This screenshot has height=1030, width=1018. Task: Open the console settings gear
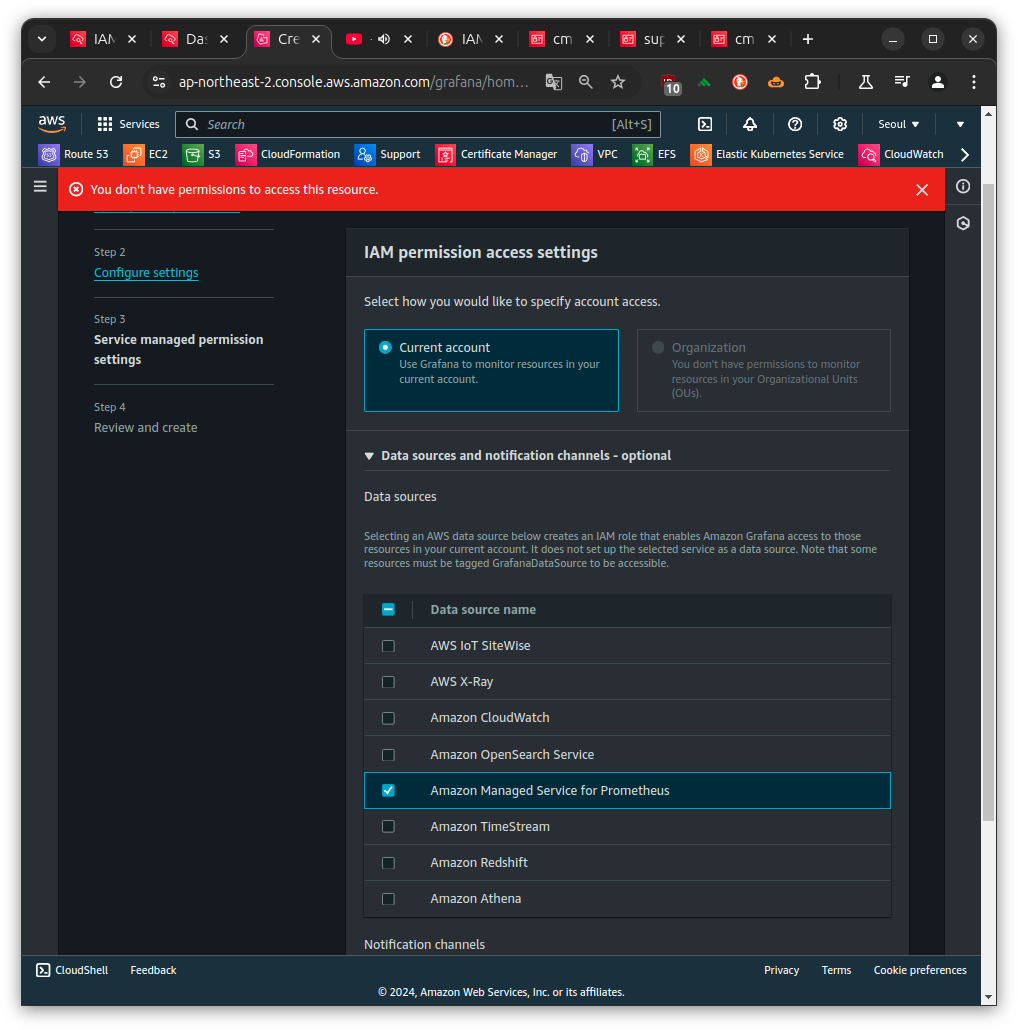click(839, 124)
